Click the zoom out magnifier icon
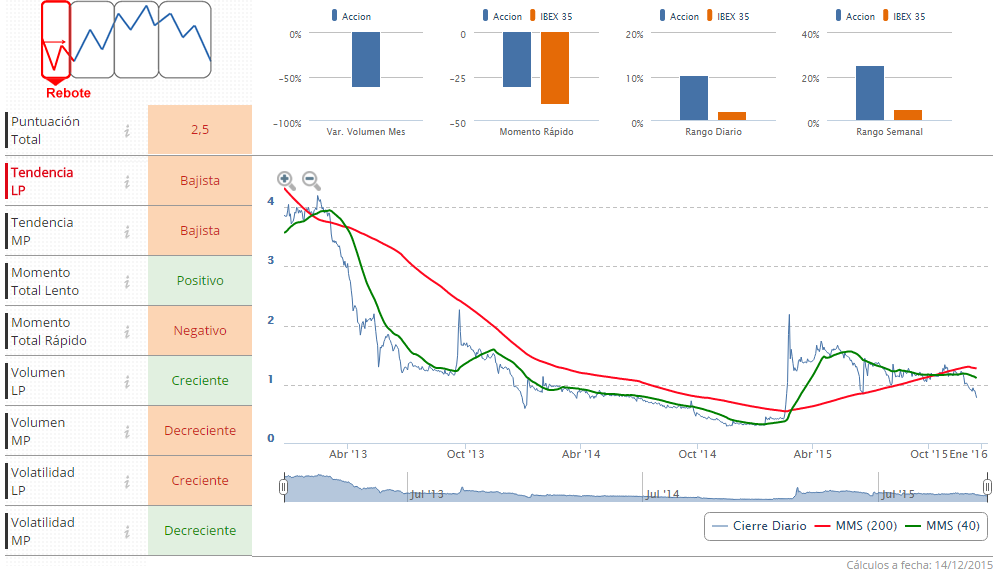Viewport: 996px width, 579px height. [x=311, y=180]
